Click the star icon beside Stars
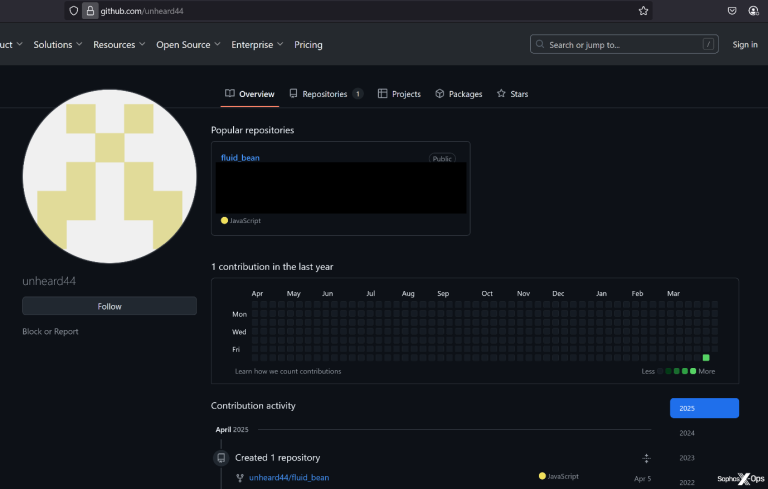The height and width of the screenshot is (489, 768). coord(501,93)
